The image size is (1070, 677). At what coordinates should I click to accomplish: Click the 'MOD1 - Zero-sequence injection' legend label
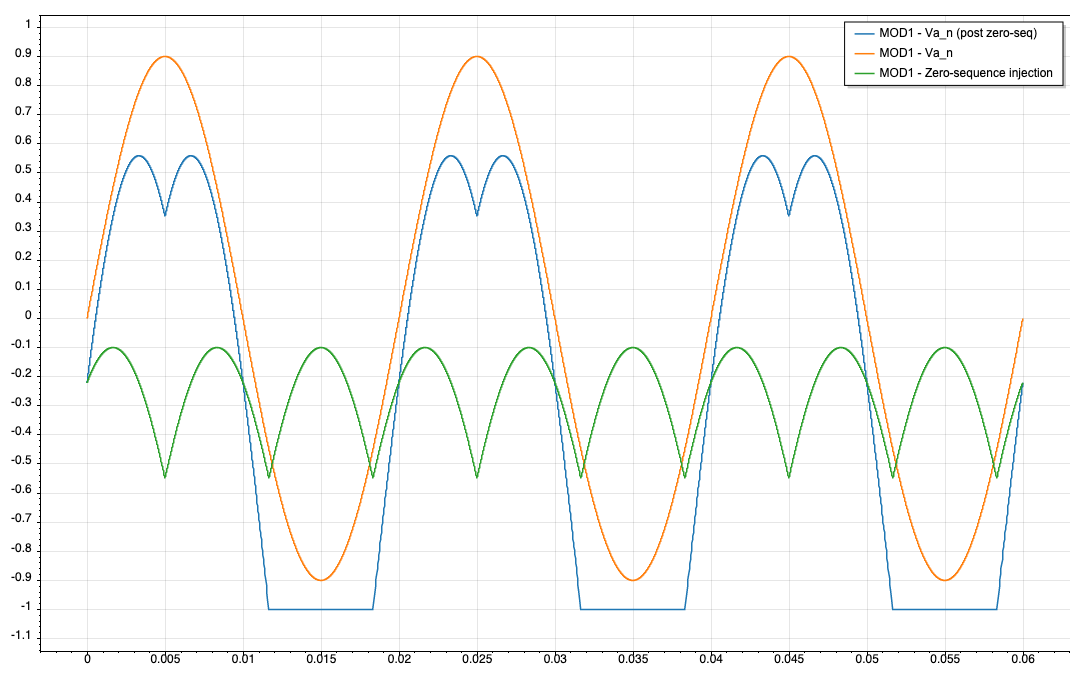(x=966, y=73)
